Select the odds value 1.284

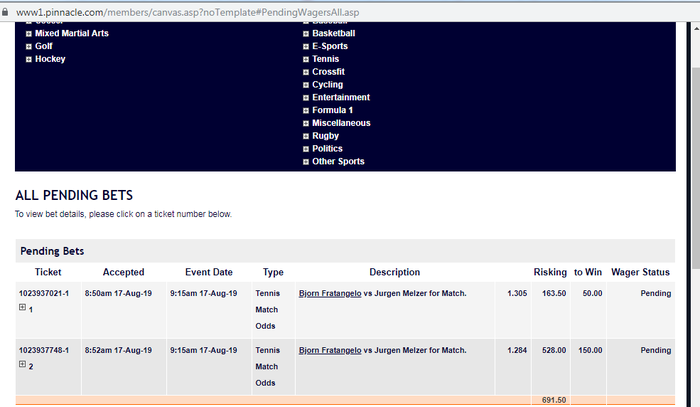[517, 351]
